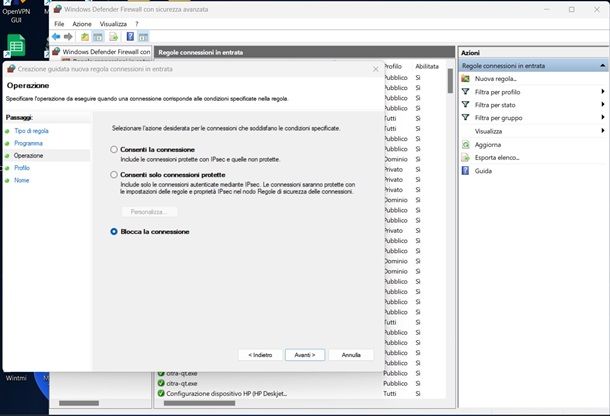
Task: Click the blue Back arrow in toolbar
Action: (56, 37)
